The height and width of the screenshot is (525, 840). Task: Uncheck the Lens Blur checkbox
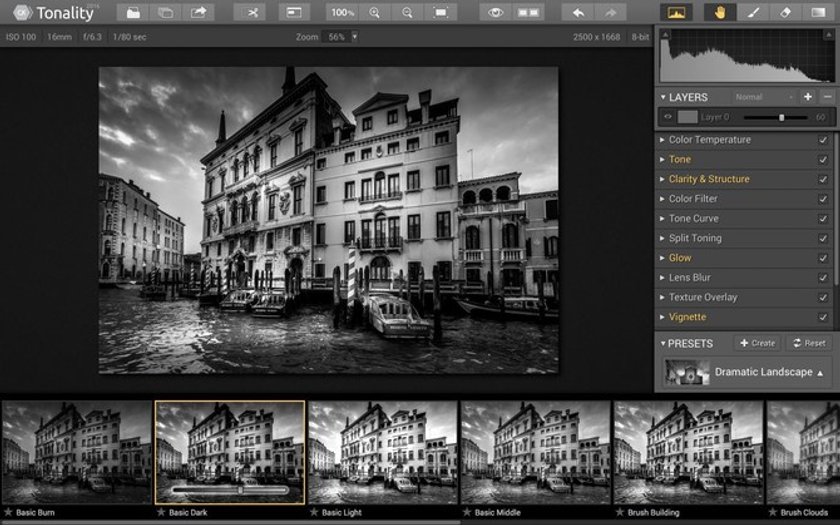tap(823, 278)
